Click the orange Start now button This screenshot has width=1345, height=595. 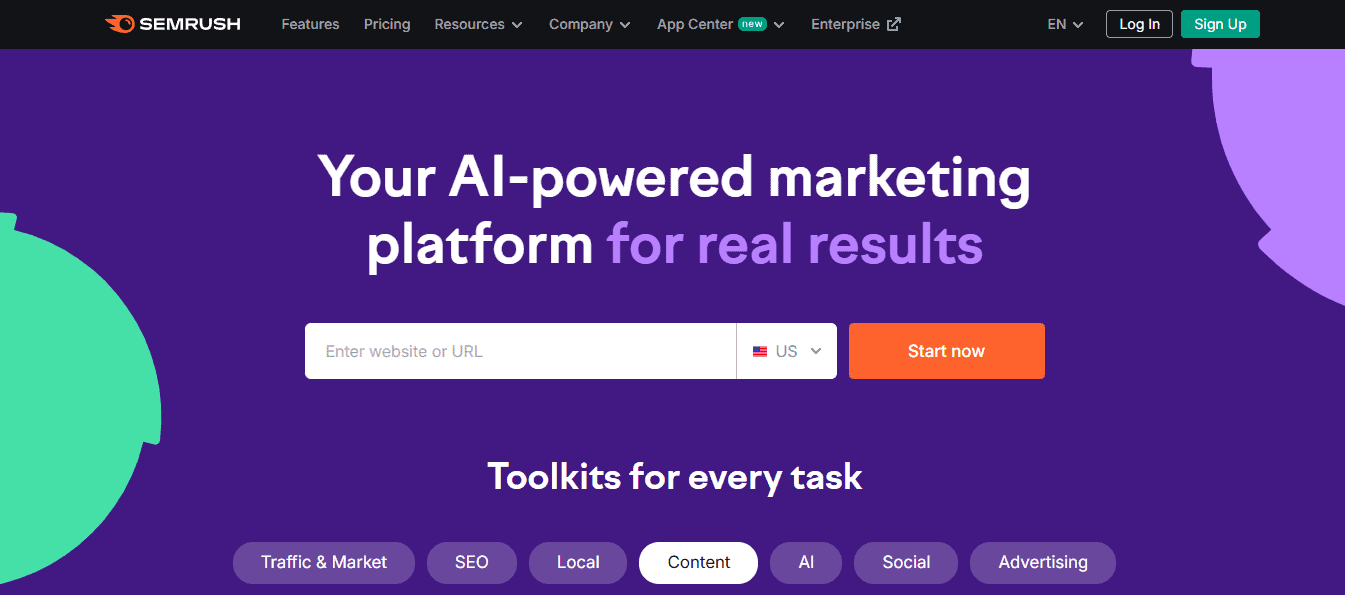click(x=947, y=351)
